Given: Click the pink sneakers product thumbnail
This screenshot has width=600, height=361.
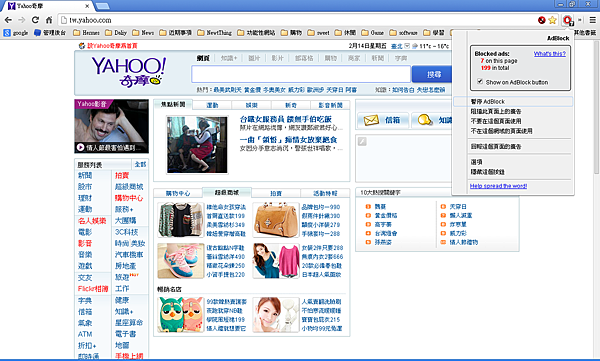Looking at the screenshot, I should [181, 261].
